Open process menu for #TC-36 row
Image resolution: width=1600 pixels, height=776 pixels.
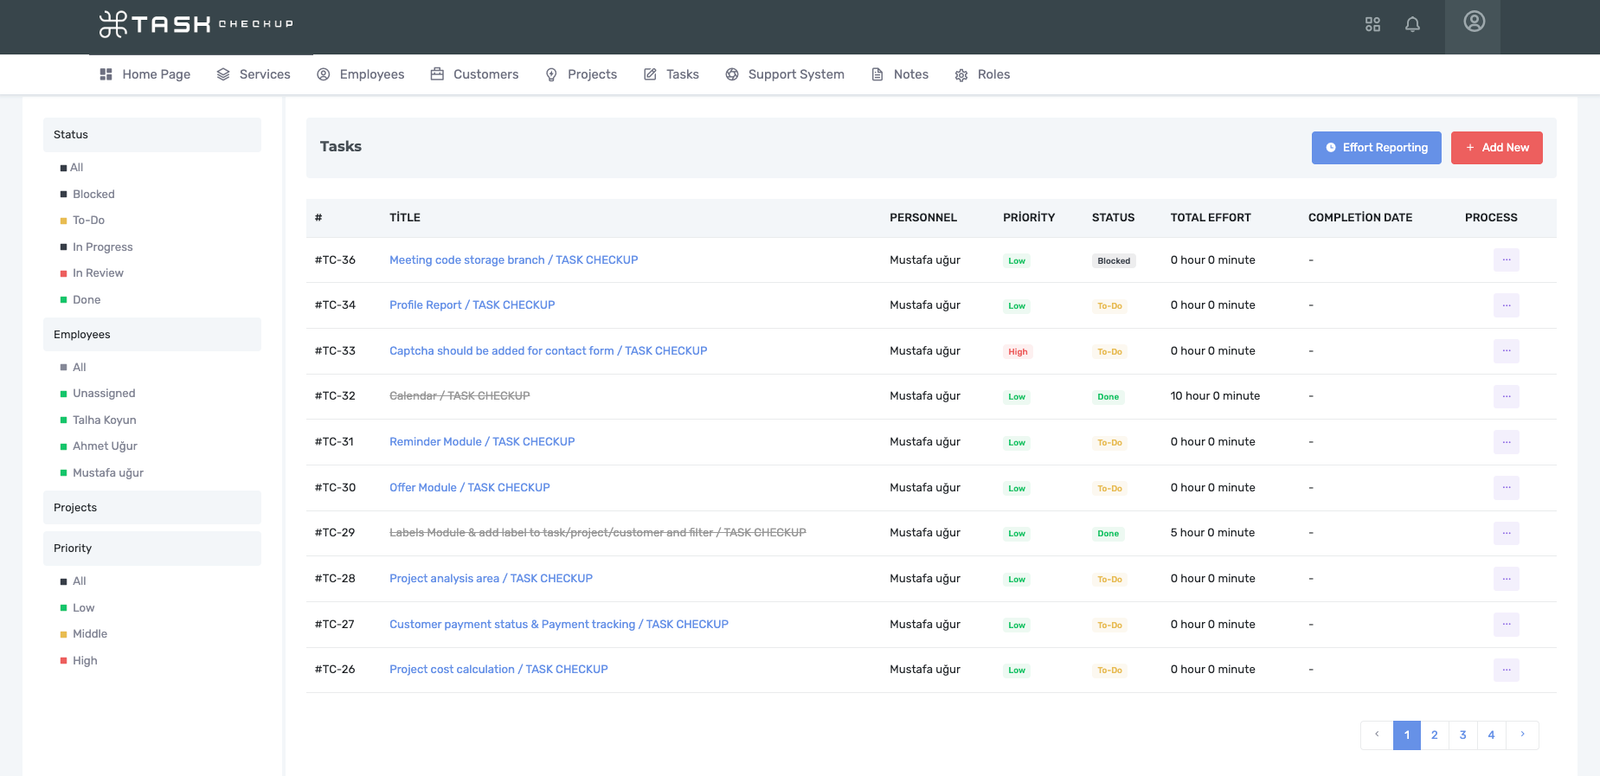coord(1506,260)
